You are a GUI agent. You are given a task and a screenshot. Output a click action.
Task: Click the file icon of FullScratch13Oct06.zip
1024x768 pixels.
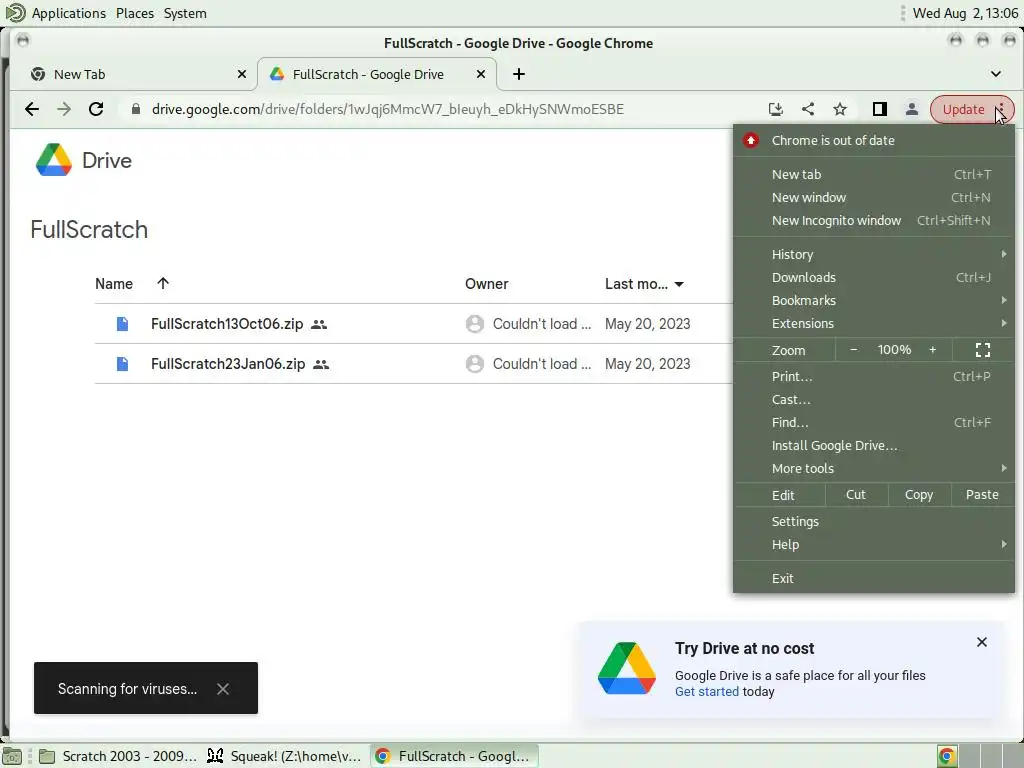[x=122, y=324]
